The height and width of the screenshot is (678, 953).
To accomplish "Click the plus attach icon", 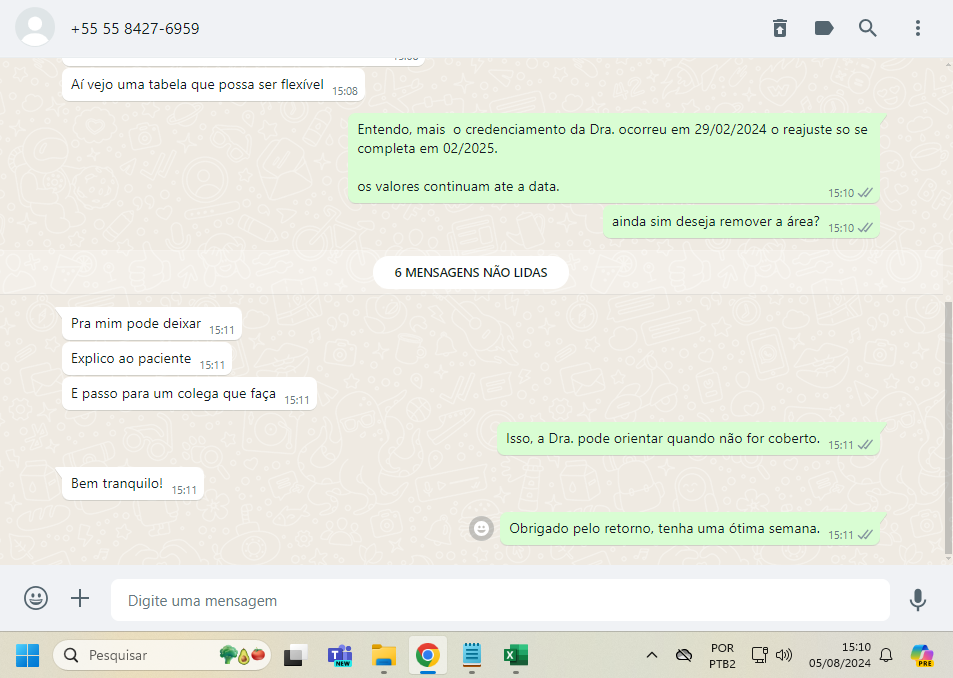I will coord(80,598).
